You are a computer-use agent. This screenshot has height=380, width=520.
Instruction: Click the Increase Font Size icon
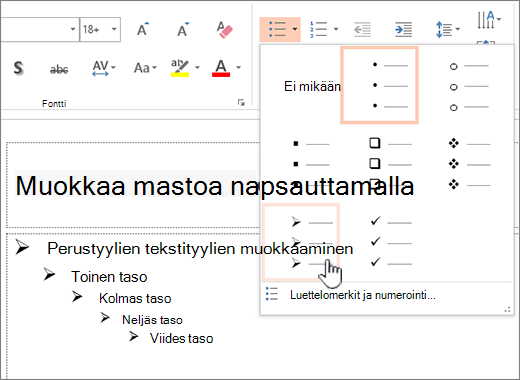(x=143, y=29)
